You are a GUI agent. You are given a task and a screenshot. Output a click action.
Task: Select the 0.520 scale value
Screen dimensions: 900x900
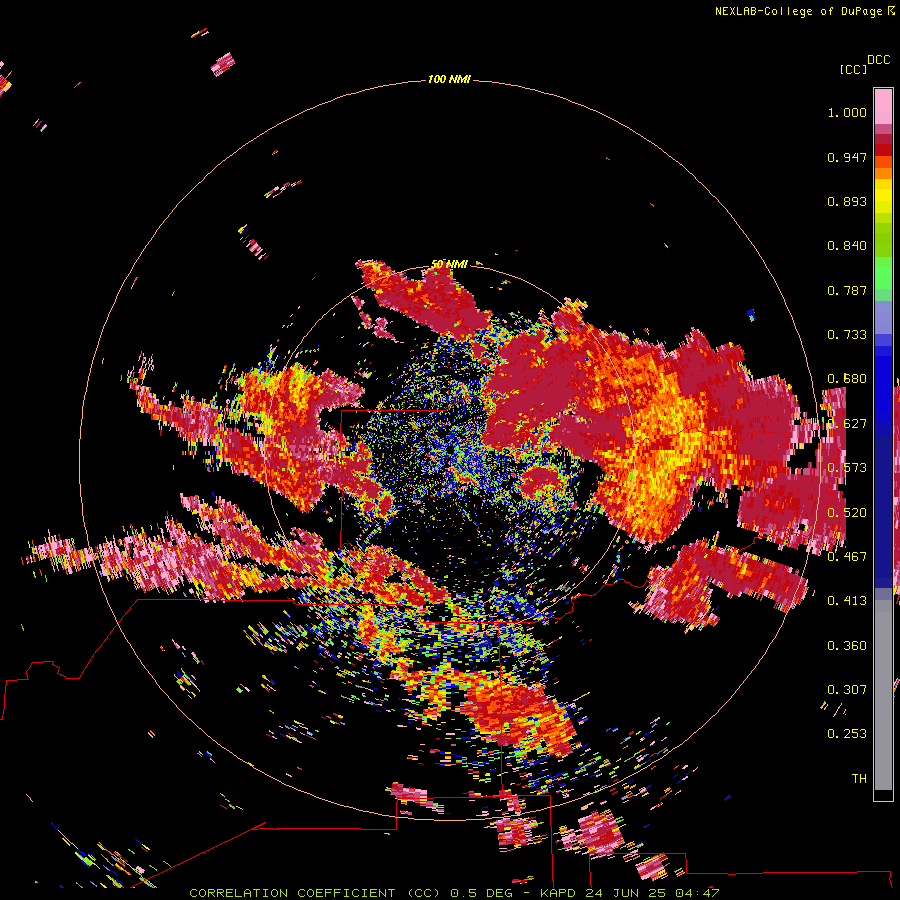pos(847,513)
